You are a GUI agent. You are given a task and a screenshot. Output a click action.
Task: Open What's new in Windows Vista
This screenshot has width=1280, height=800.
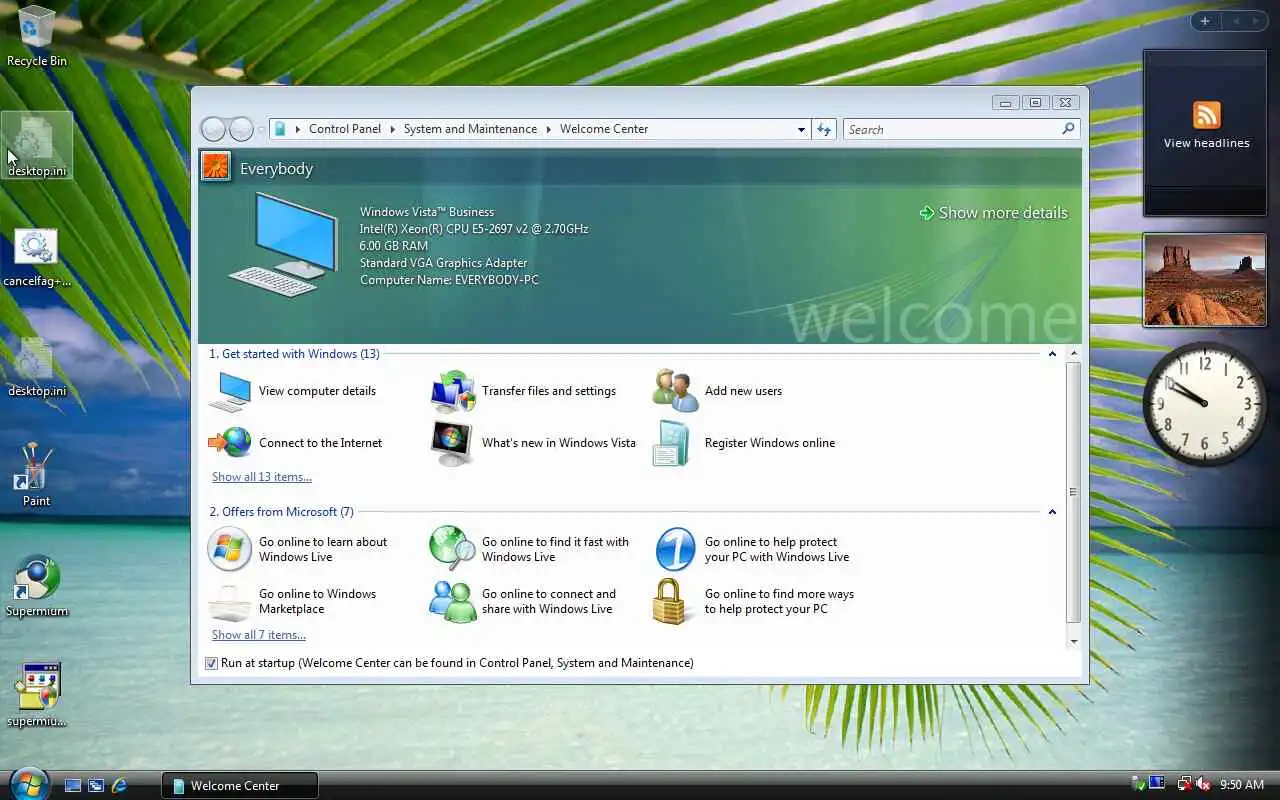[534, 443]
